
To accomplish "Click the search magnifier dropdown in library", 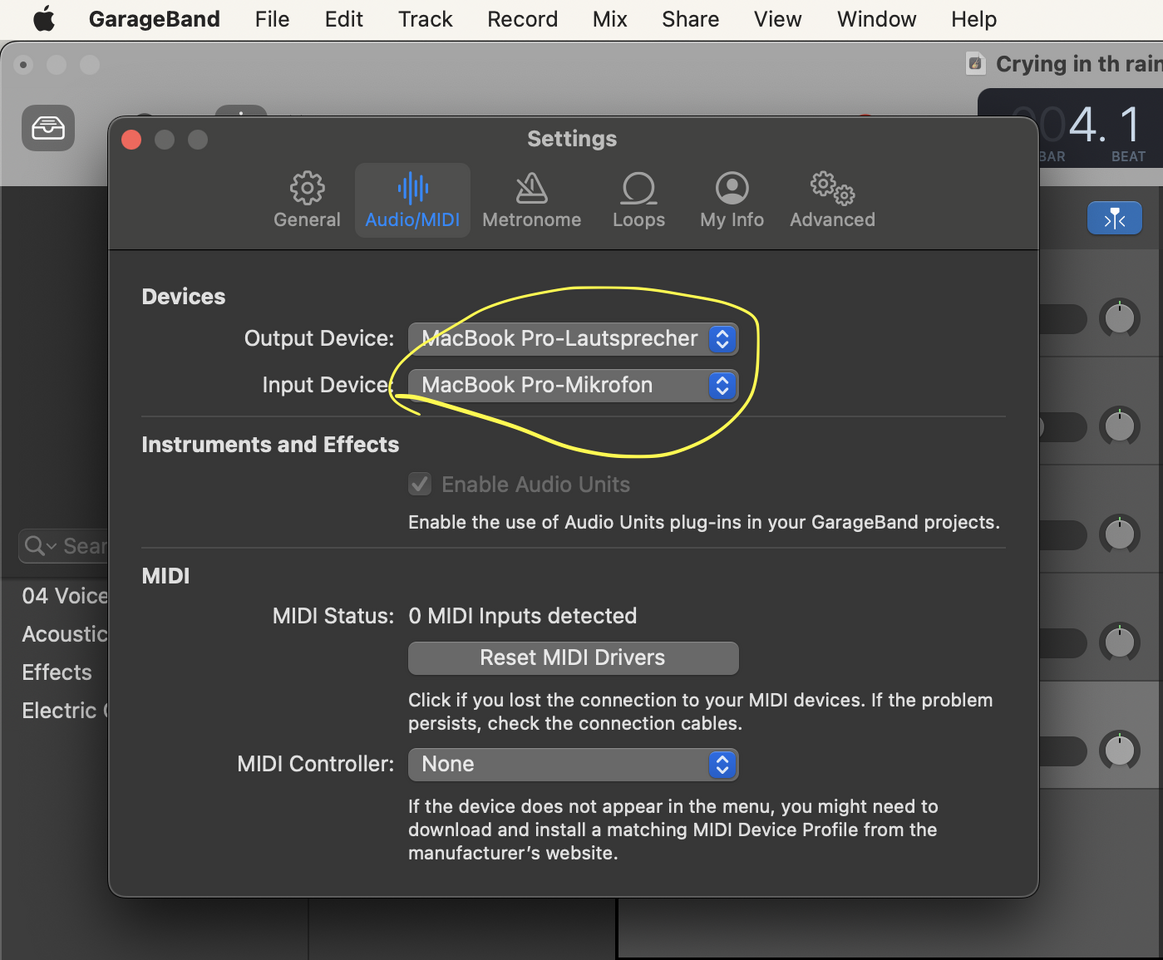I will (40, 547).
